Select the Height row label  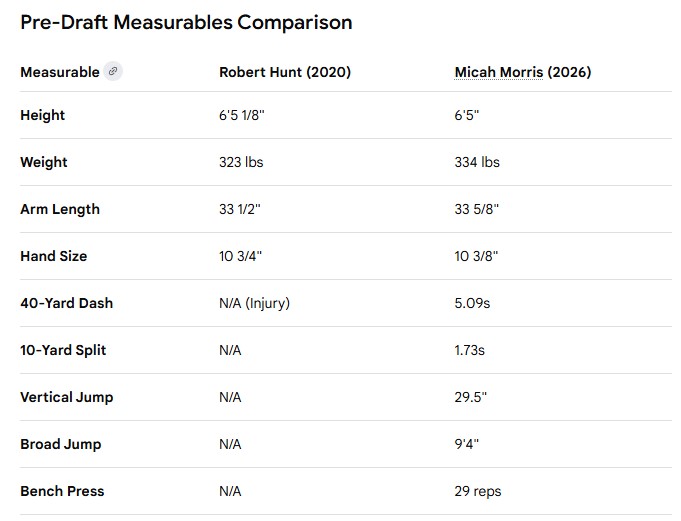pos(42,115)
